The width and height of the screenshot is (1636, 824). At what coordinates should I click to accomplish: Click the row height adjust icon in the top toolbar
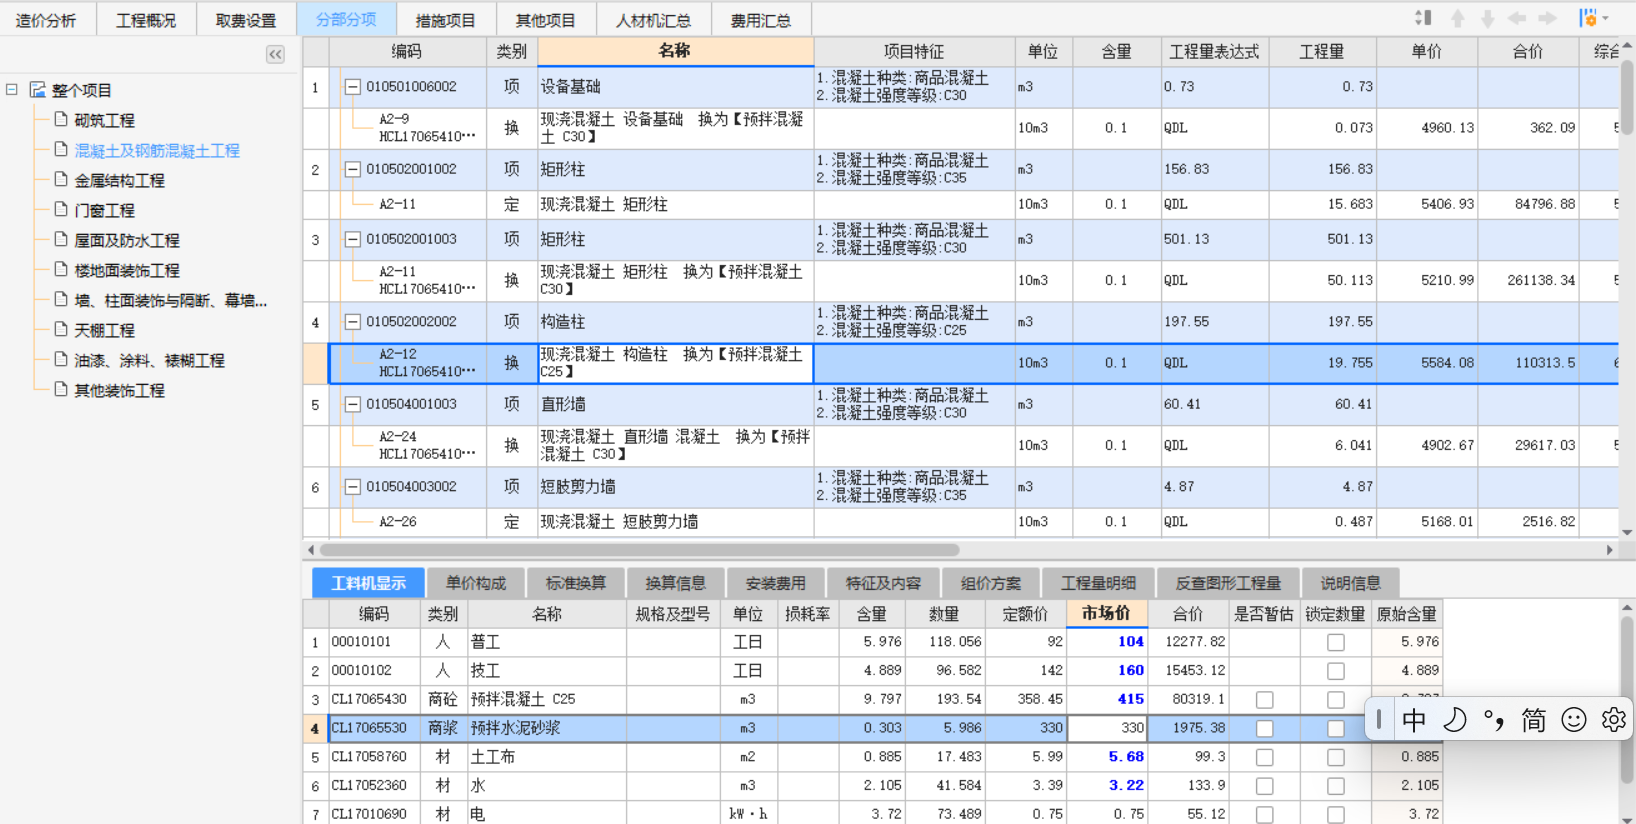(x=1424, y=18)
